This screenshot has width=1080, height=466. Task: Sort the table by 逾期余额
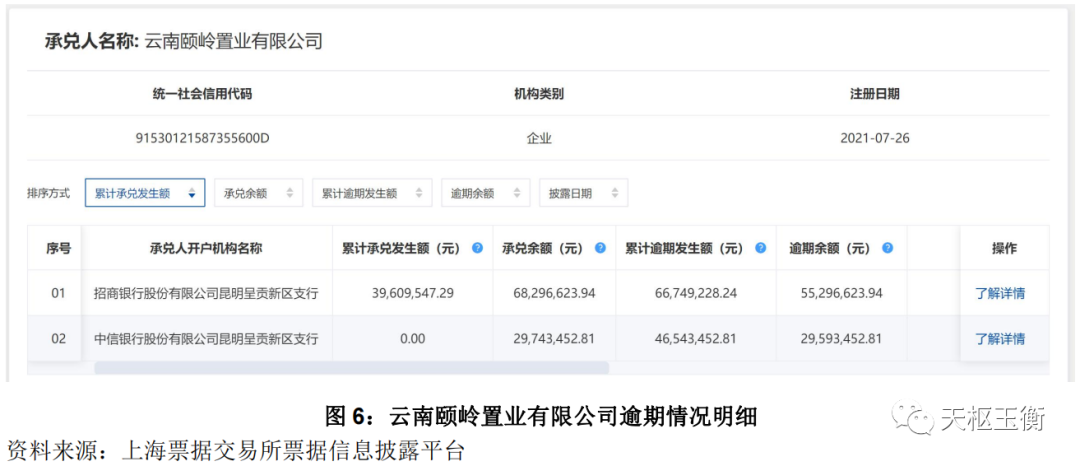(485, 193)
